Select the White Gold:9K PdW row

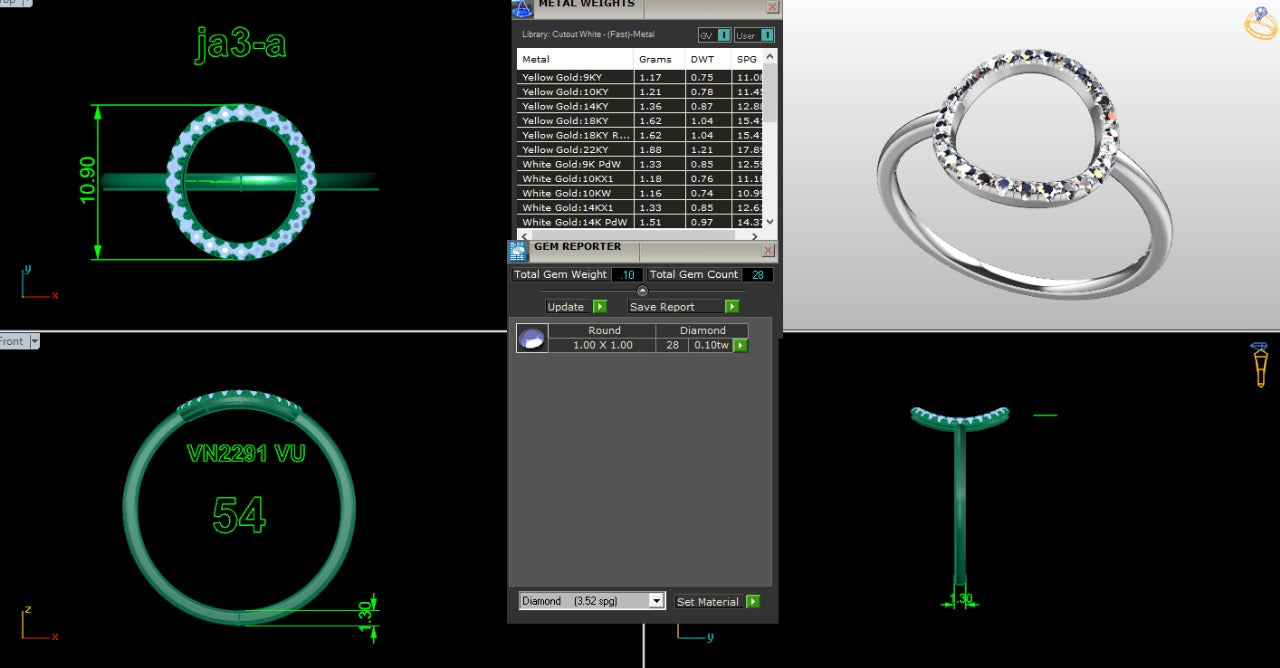point(640,164)
